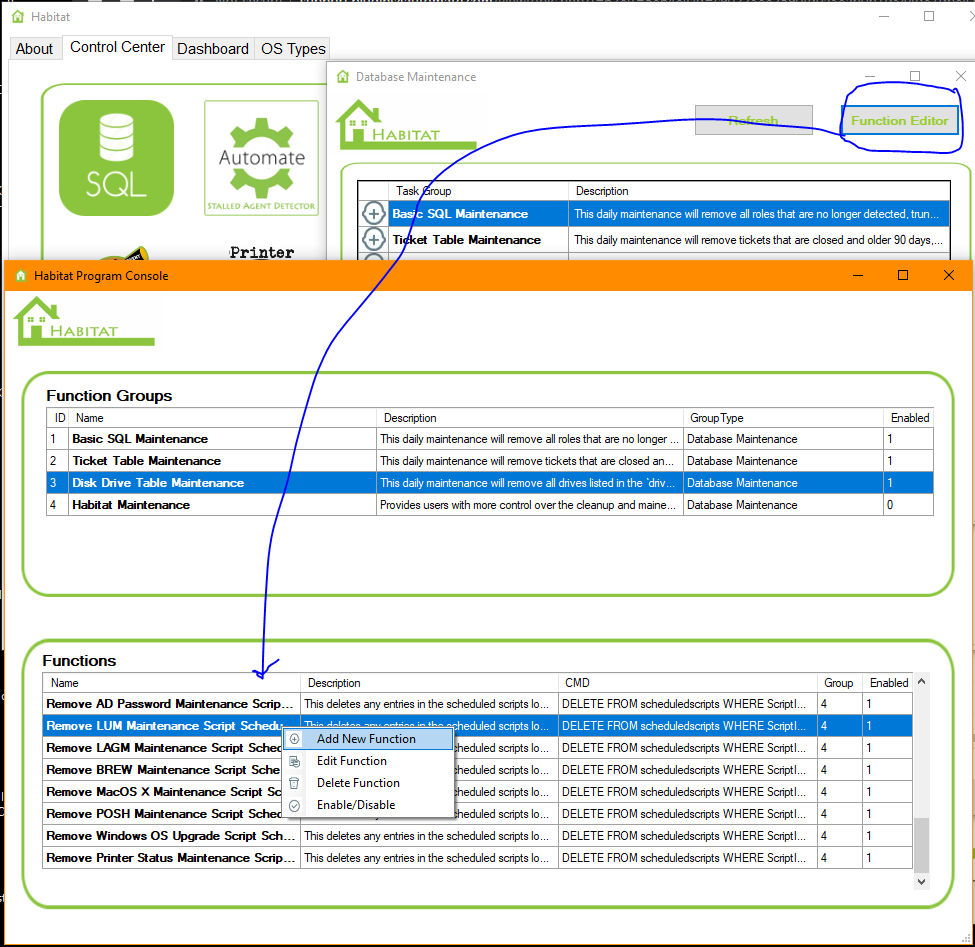
Task: Click the plus icon beside Add New Function
Action: click(x=295, y=739)
